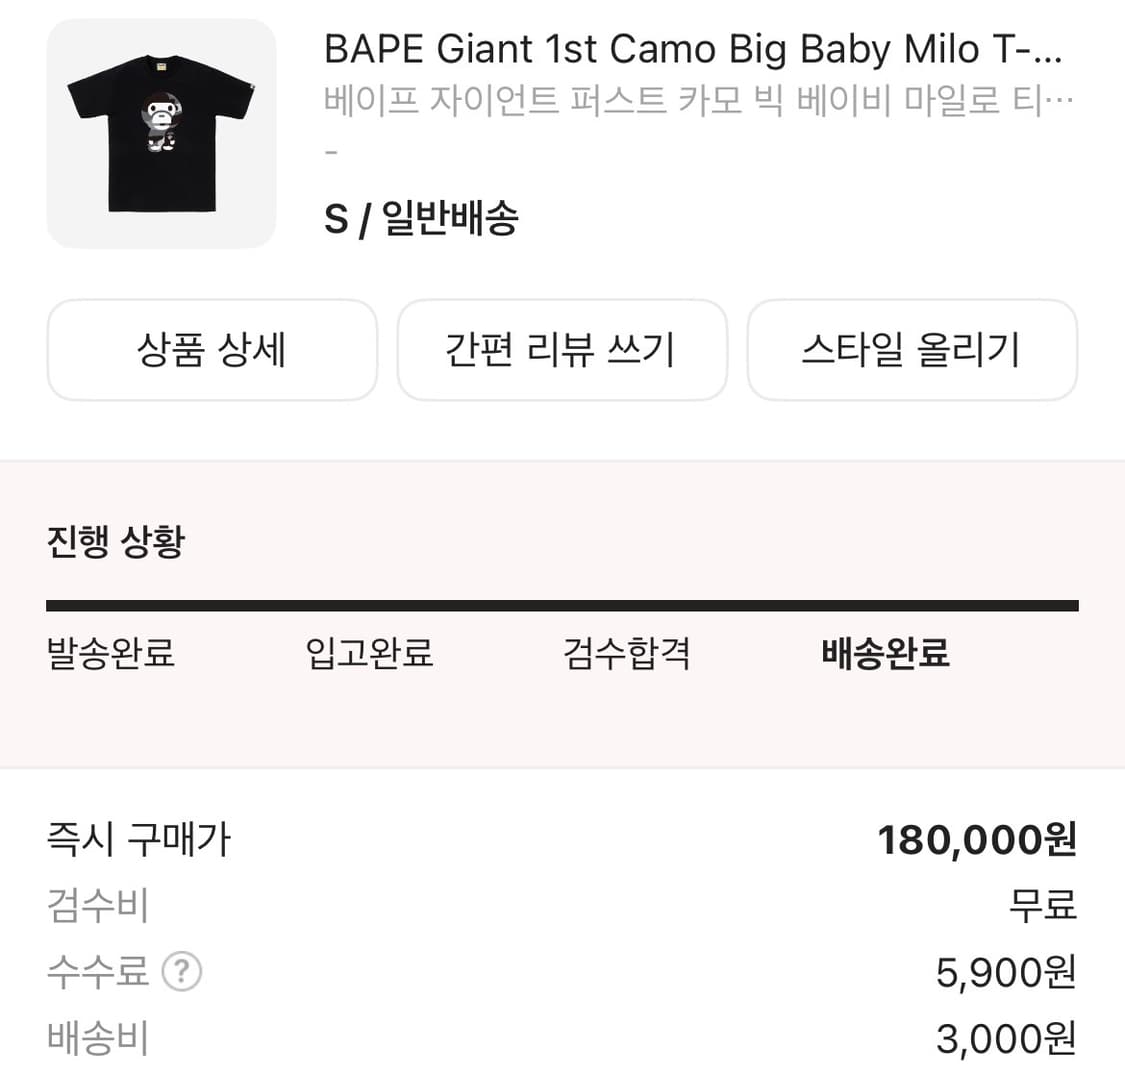Click 스타일 올리기 to upload a style post

click(912, 350)
